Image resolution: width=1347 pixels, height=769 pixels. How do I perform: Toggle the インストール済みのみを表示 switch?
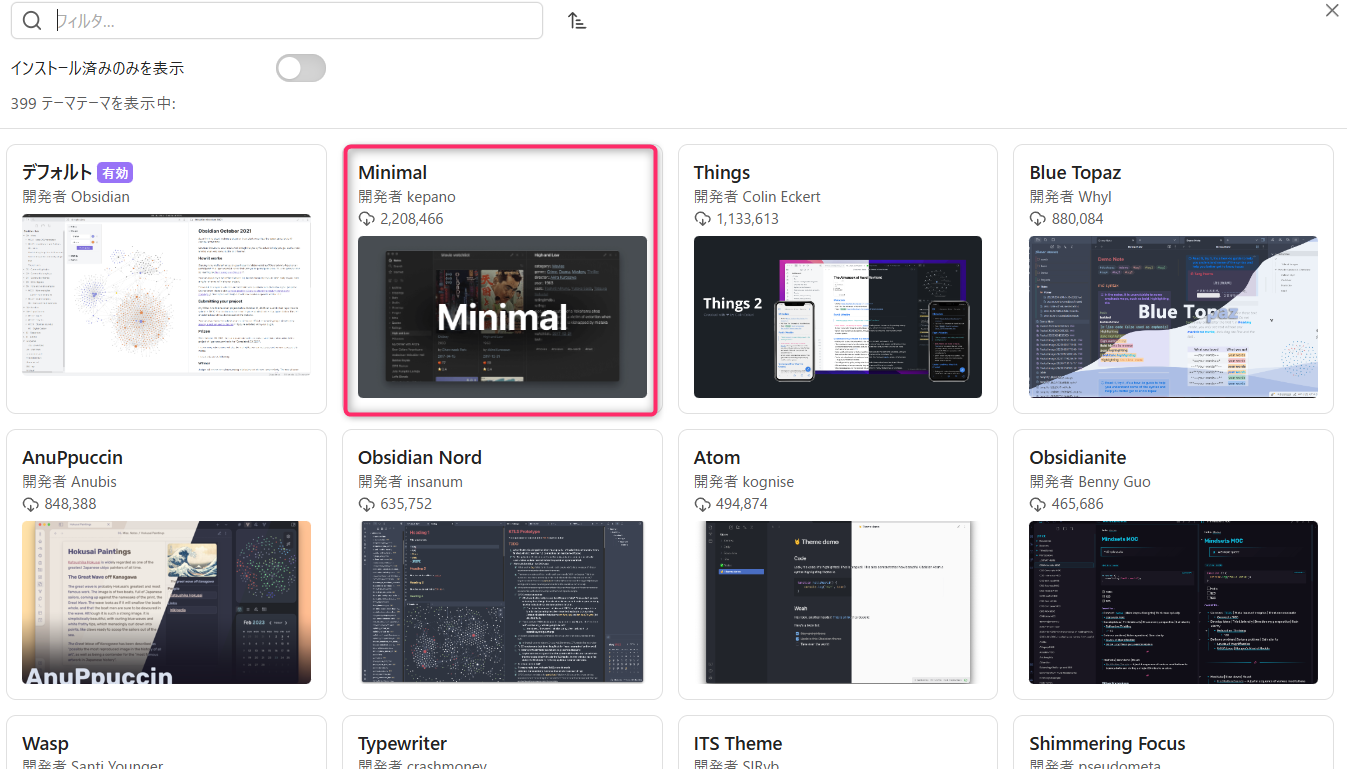[x=301, y=68]
